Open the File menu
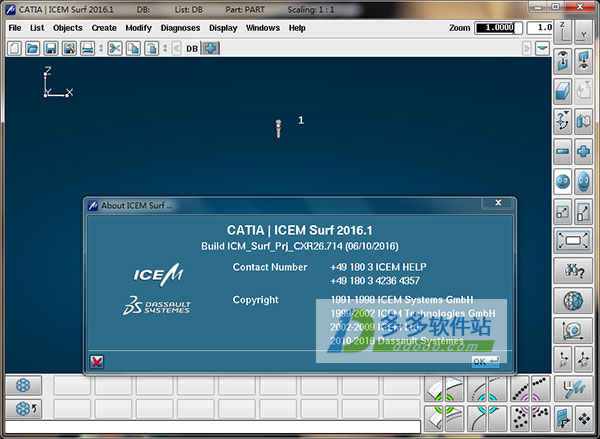 [x=15, y=28]
